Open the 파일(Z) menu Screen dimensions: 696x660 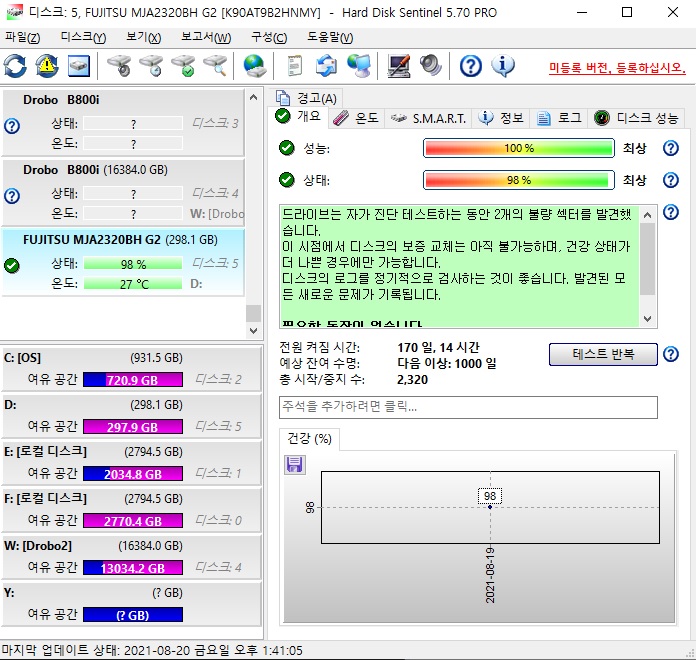coord(23,37)
